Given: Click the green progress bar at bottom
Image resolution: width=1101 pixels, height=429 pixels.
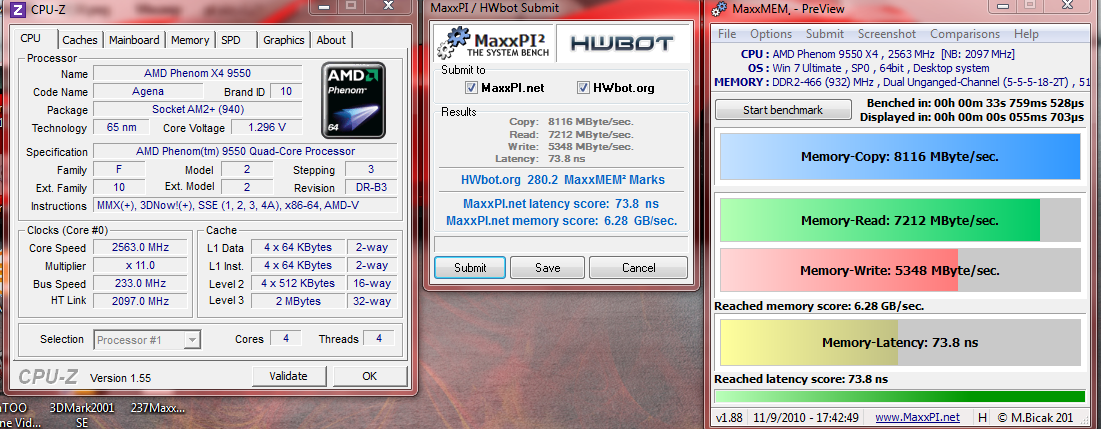Looking at the screenshot, I should pyautogui.click(x=900, y=396).
